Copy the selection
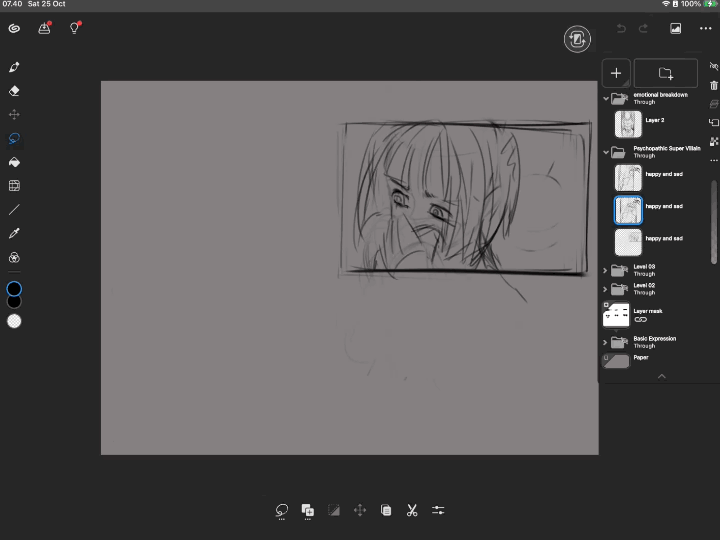This screenshot has height=540, width=720. (x=386, y=510)
